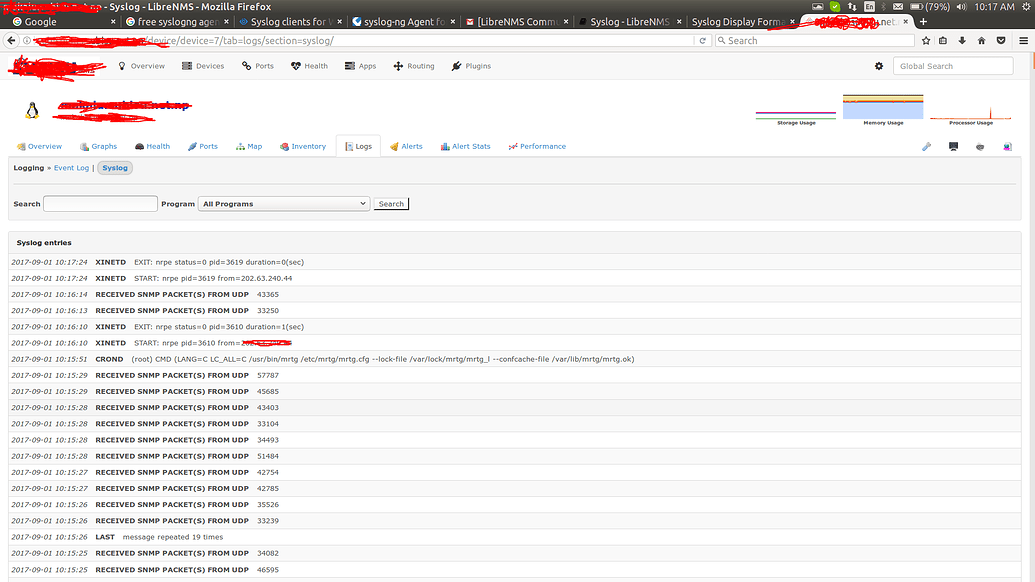Open the Storage Usage mini graph
The image size is (1035, 582).
(x=795, y=105)
